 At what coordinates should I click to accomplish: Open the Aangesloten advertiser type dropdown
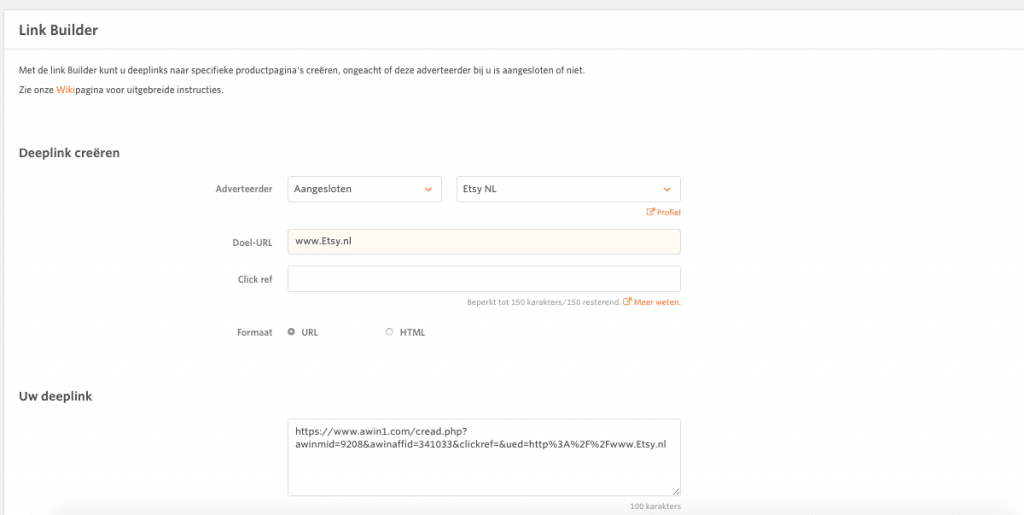pyautogui.click(x=364, y=189)
